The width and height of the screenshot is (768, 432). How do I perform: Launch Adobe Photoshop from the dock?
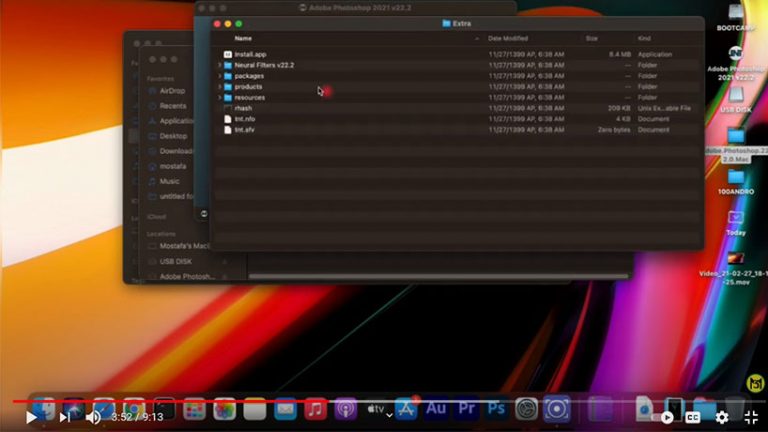point(496,408)
